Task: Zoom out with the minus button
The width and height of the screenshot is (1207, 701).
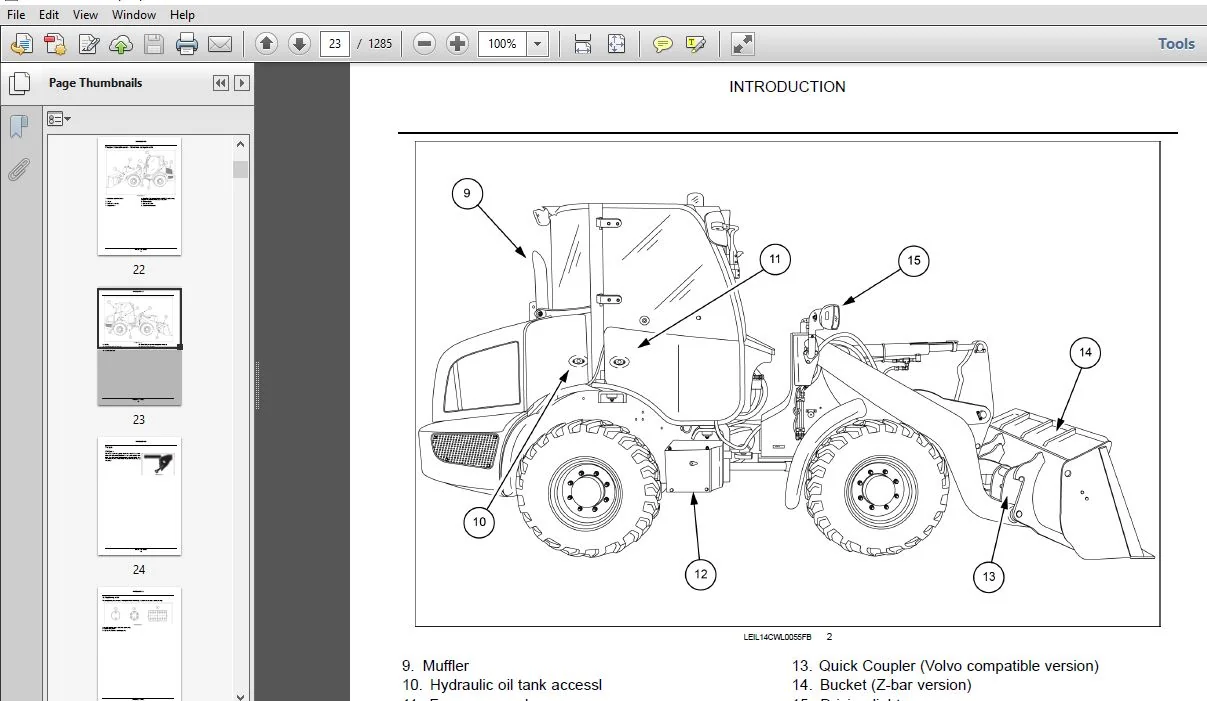Action: pyautogui.click(x=424, y=44)
